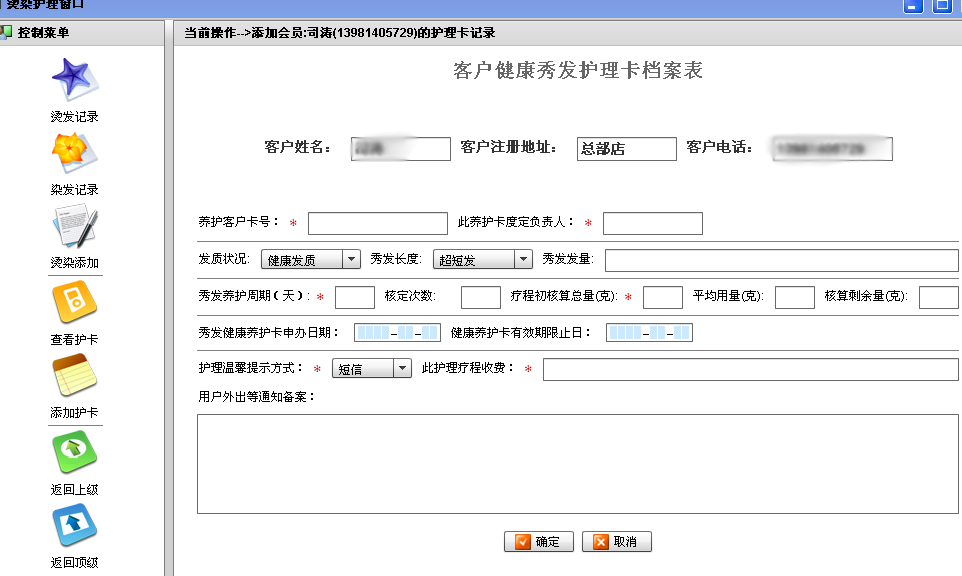Open the 查看护卡 orange device icon

point(75,302)
